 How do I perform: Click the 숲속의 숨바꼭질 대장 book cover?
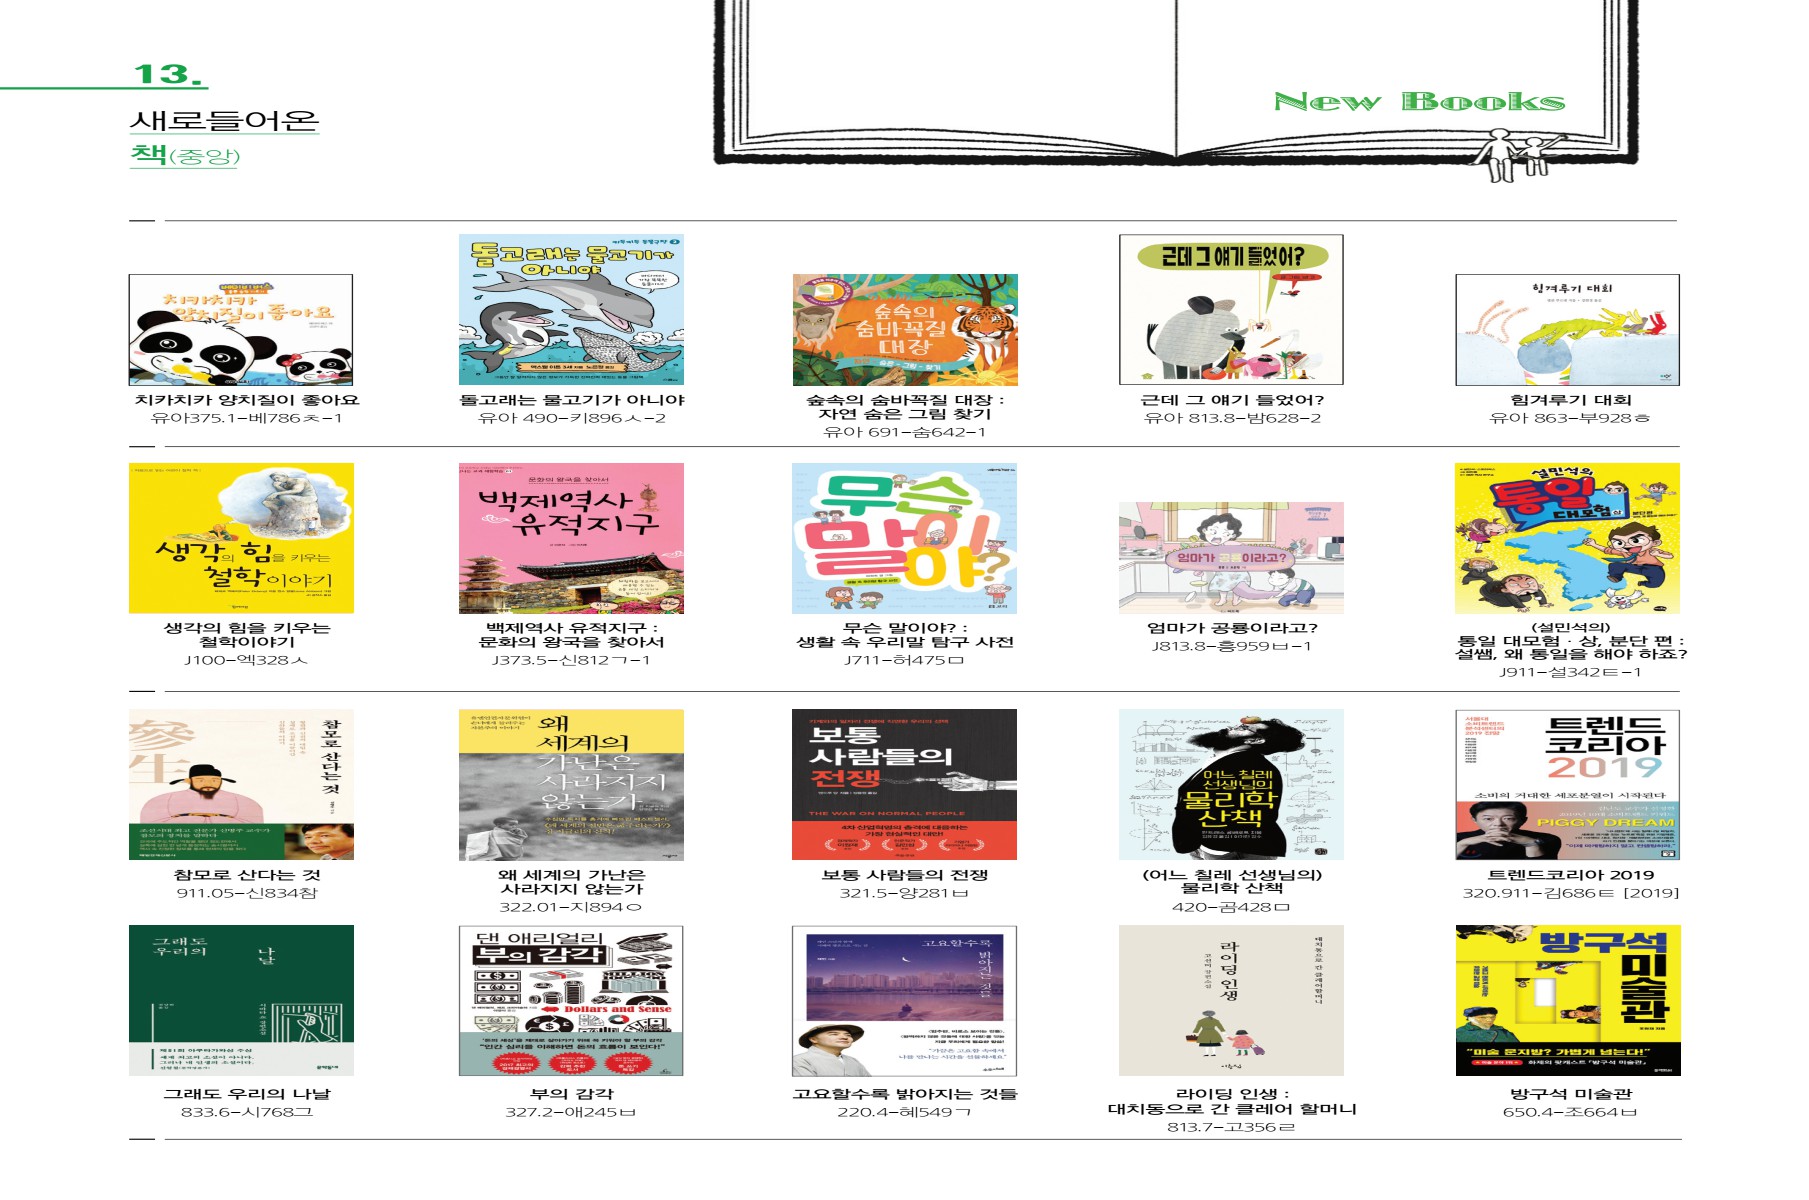[x=905, y=330]
